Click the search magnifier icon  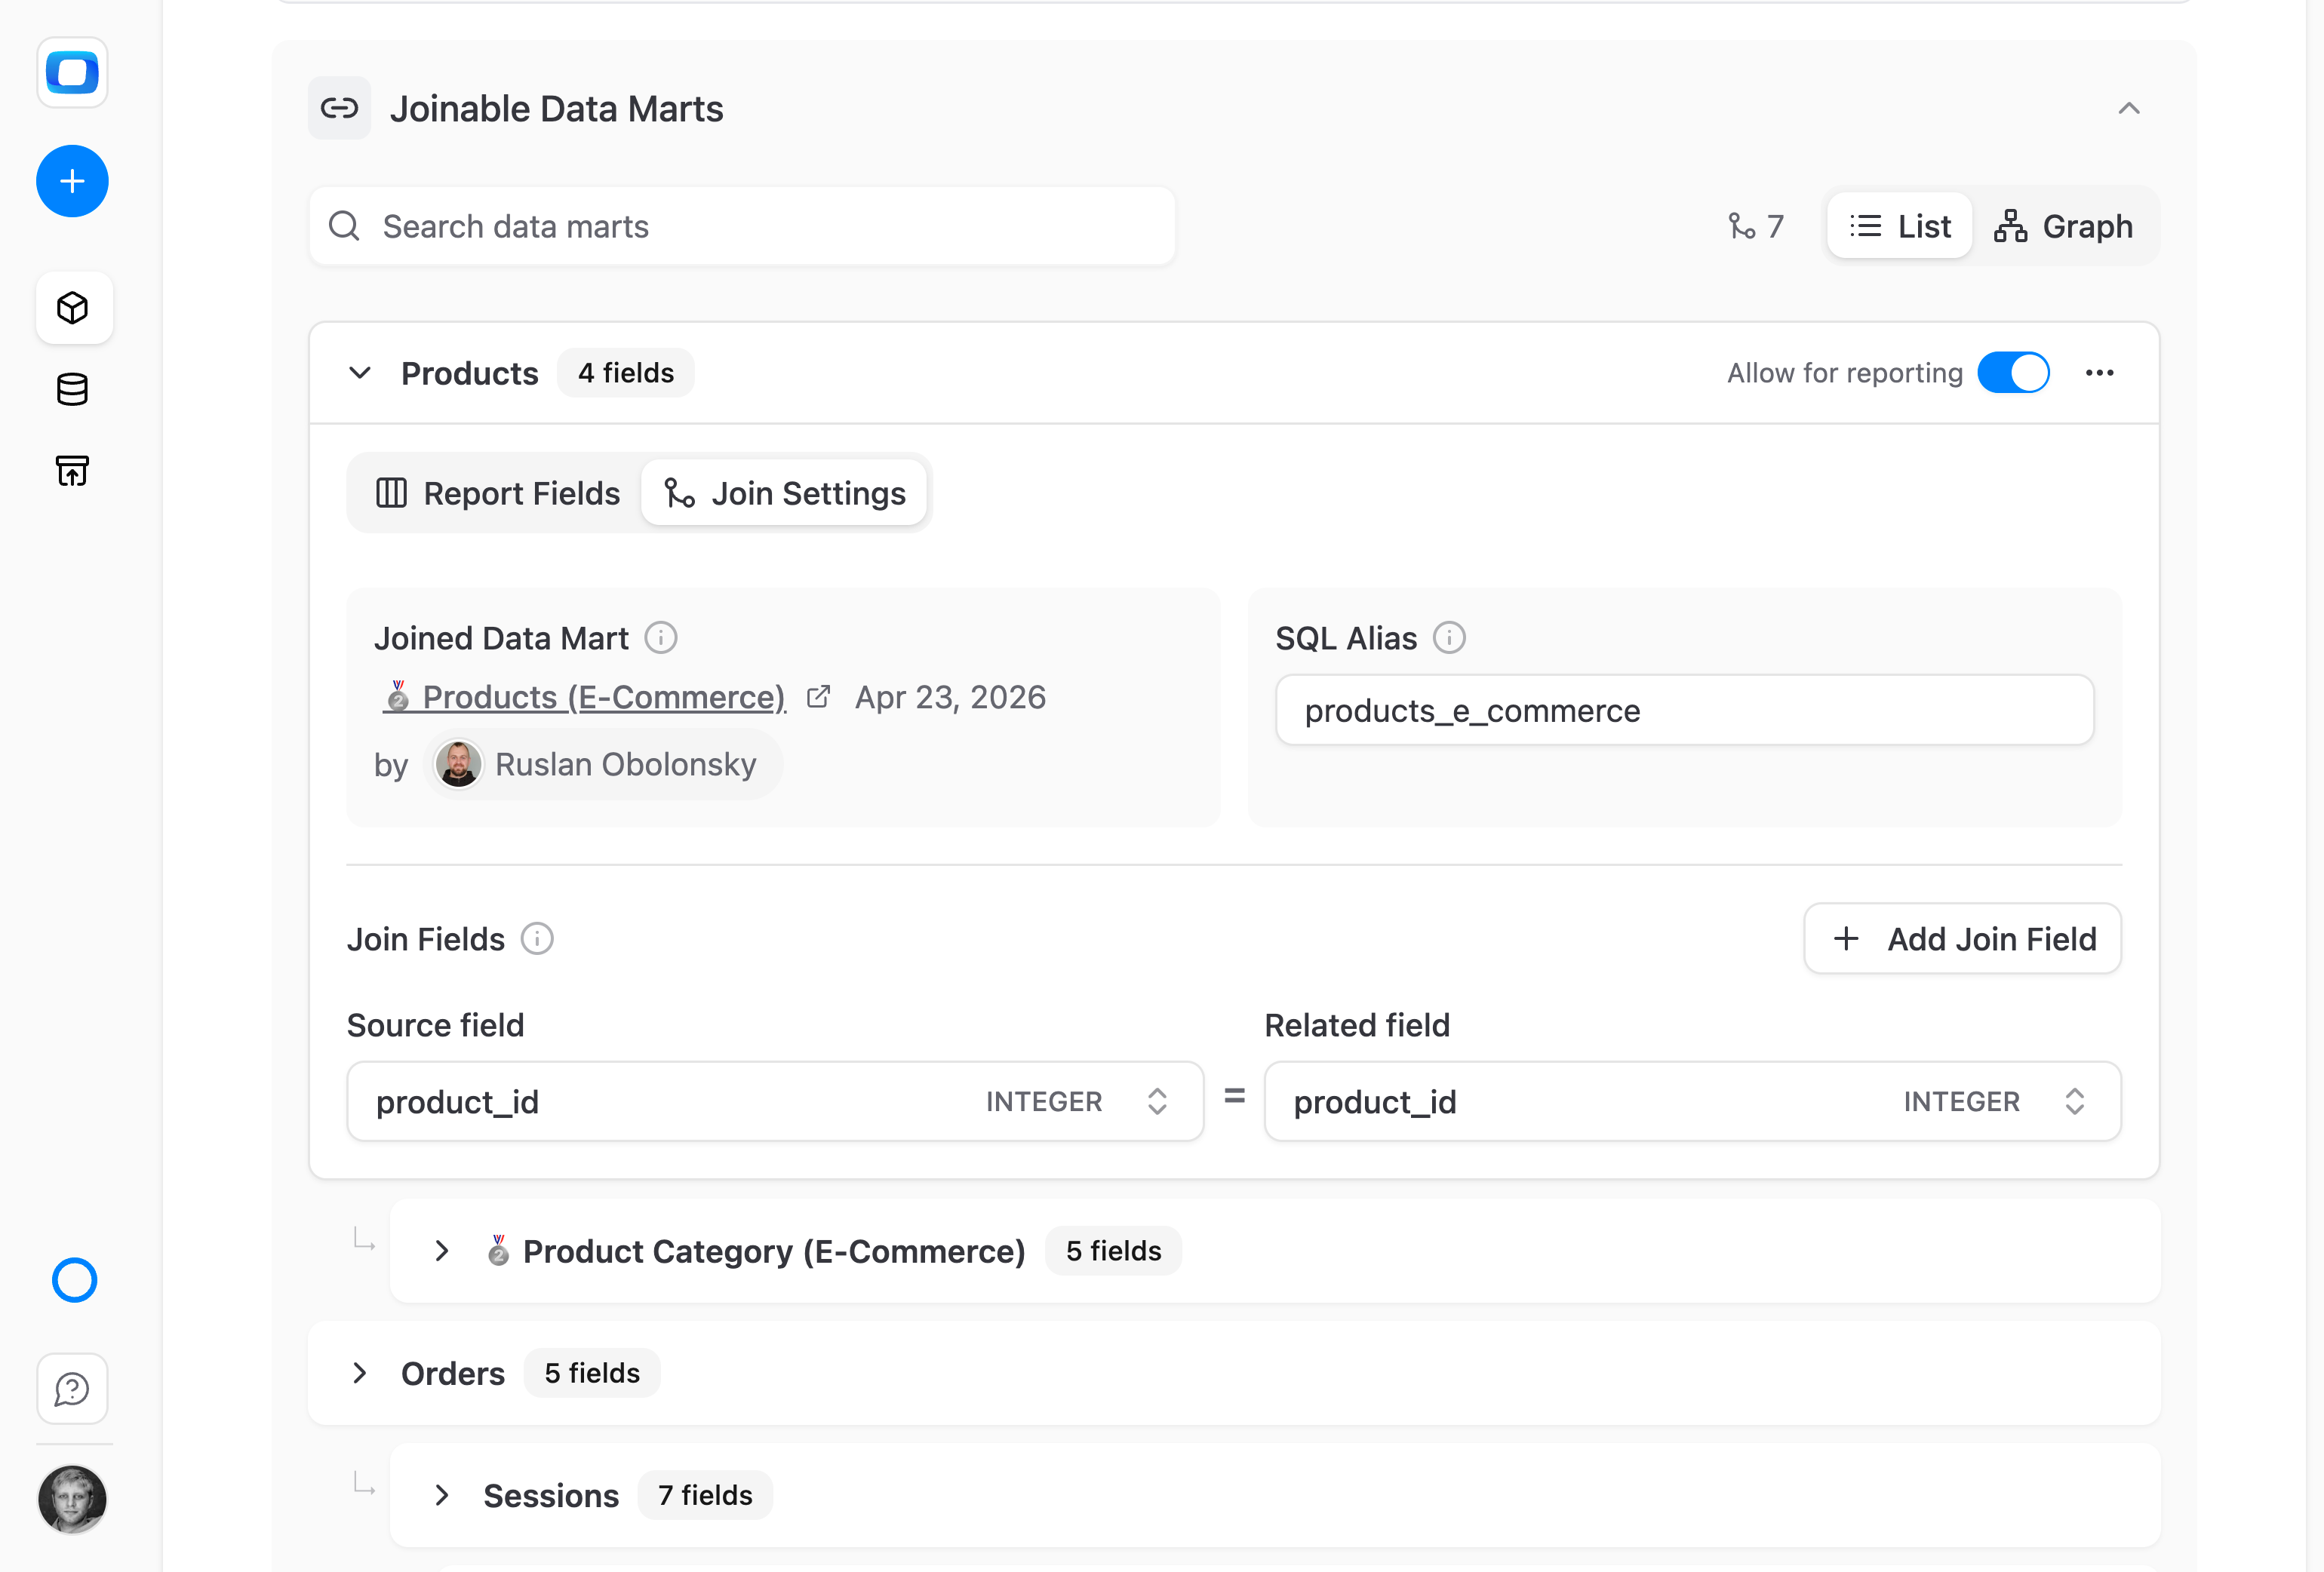click(344, 226)
